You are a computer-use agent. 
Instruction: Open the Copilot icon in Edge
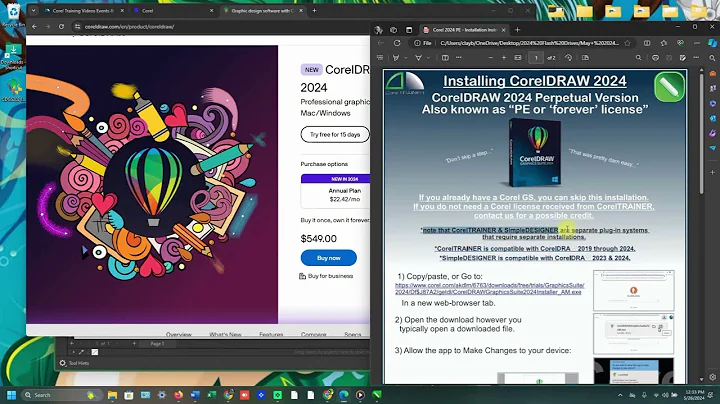(x=712, y=43)
